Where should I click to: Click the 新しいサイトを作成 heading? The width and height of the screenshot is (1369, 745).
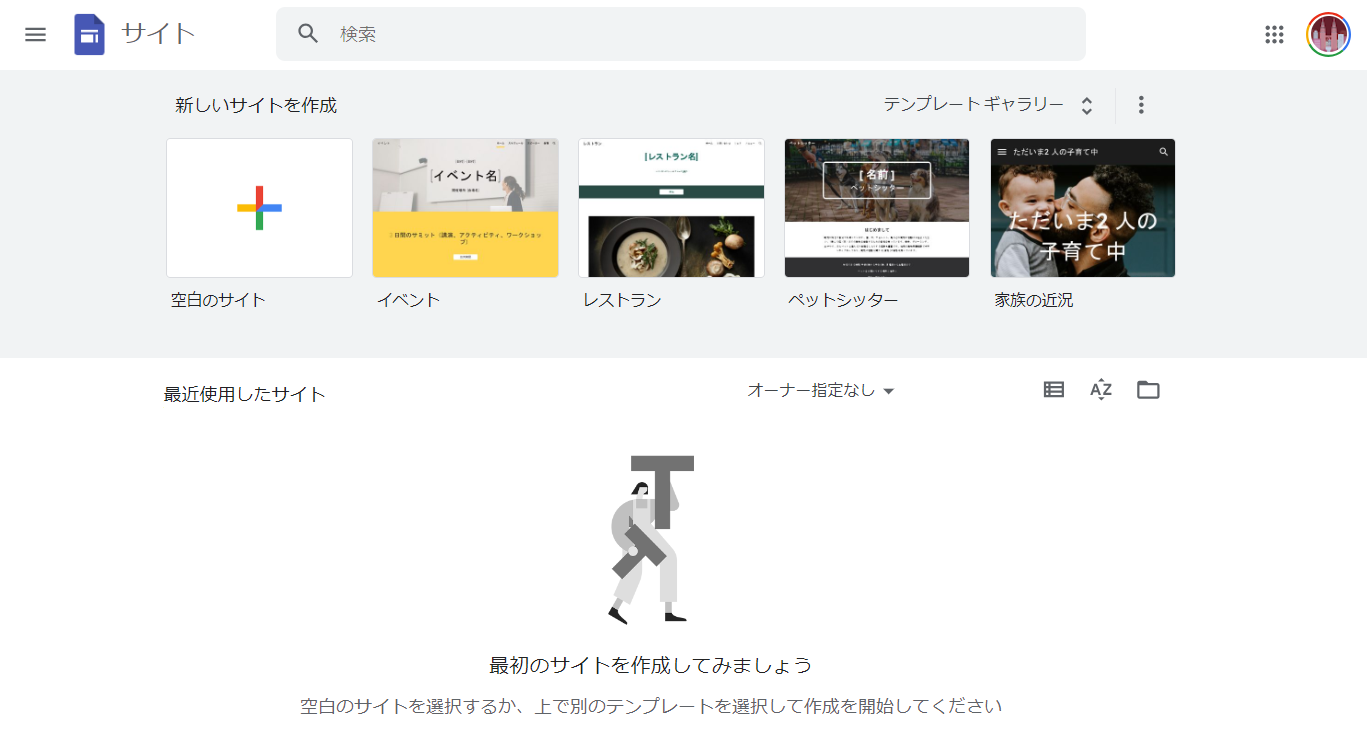coord(256,105)
